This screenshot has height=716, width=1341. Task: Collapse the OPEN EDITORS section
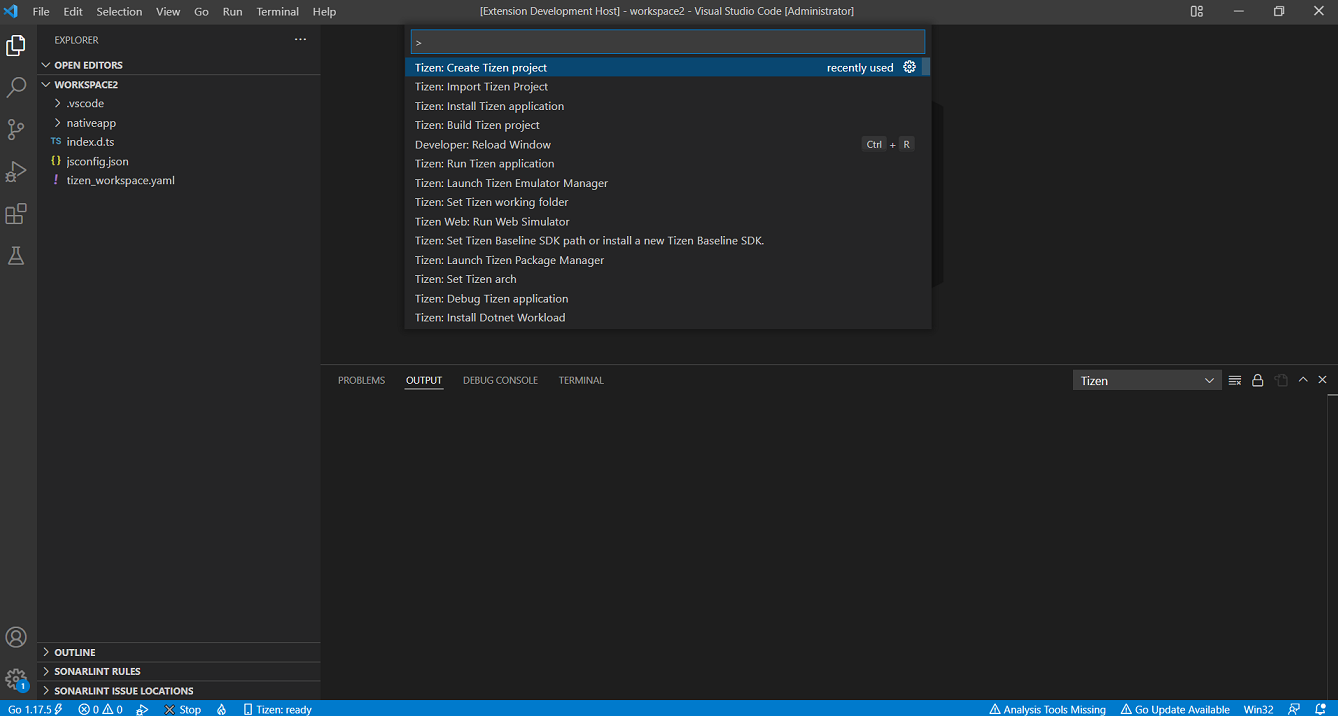click(88, 65)
